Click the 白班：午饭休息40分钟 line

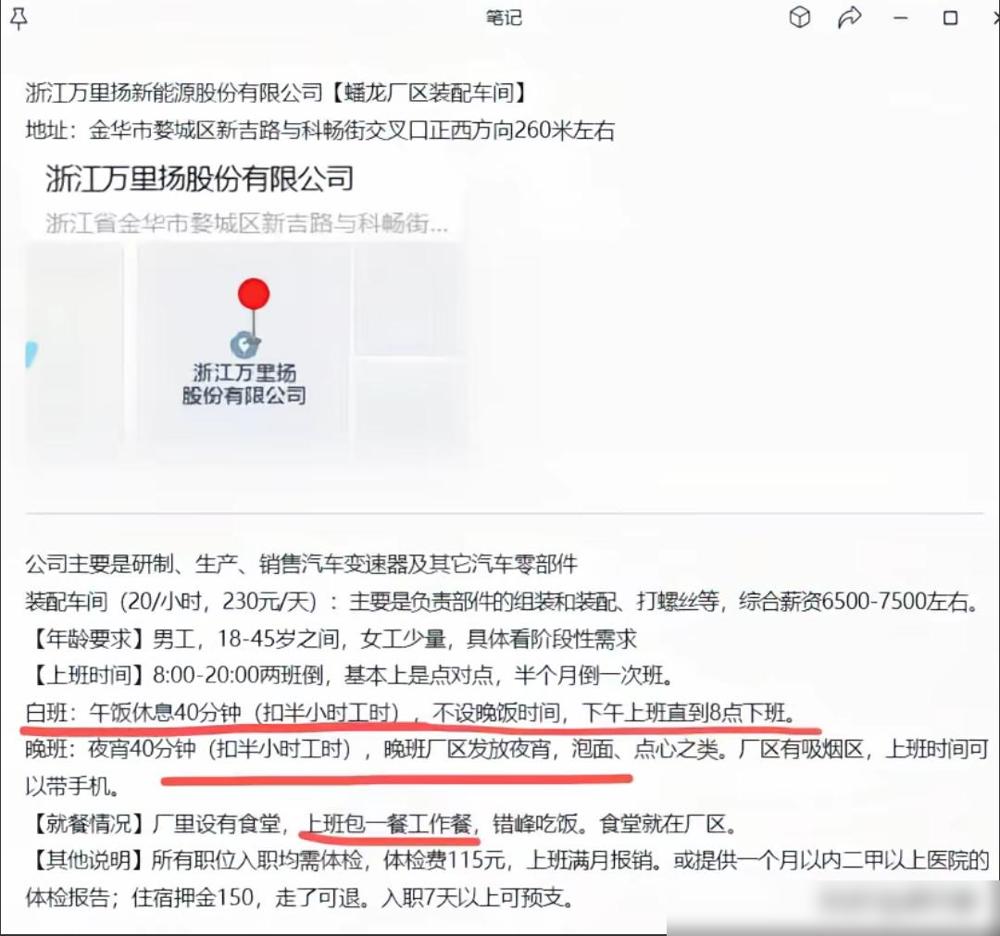[411, 712]
